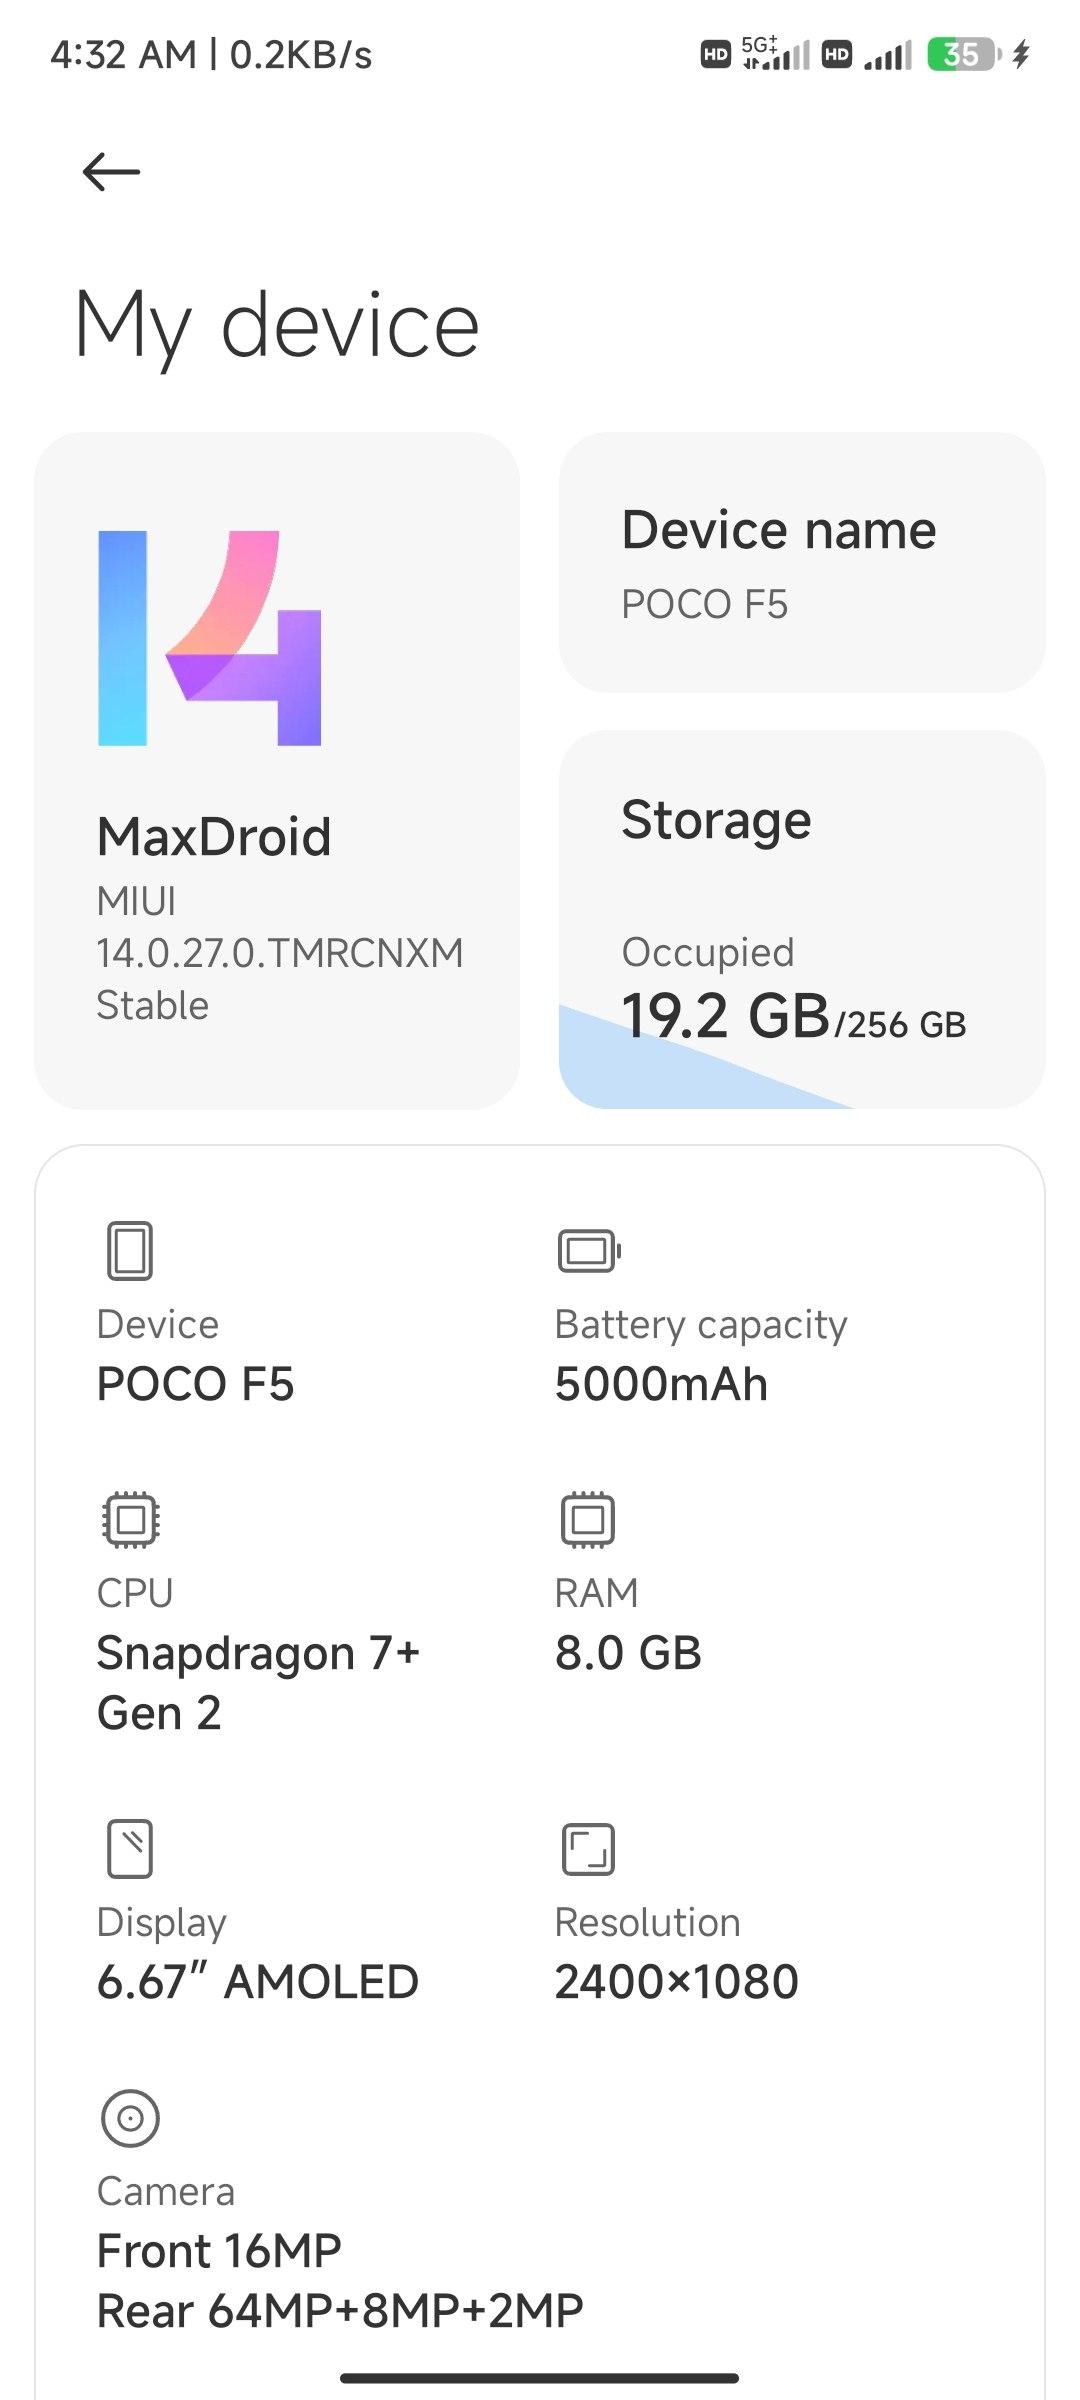Tap the phone Device icon
The height and width of the screenshot is (2400, 1080).
point(130,1250)
